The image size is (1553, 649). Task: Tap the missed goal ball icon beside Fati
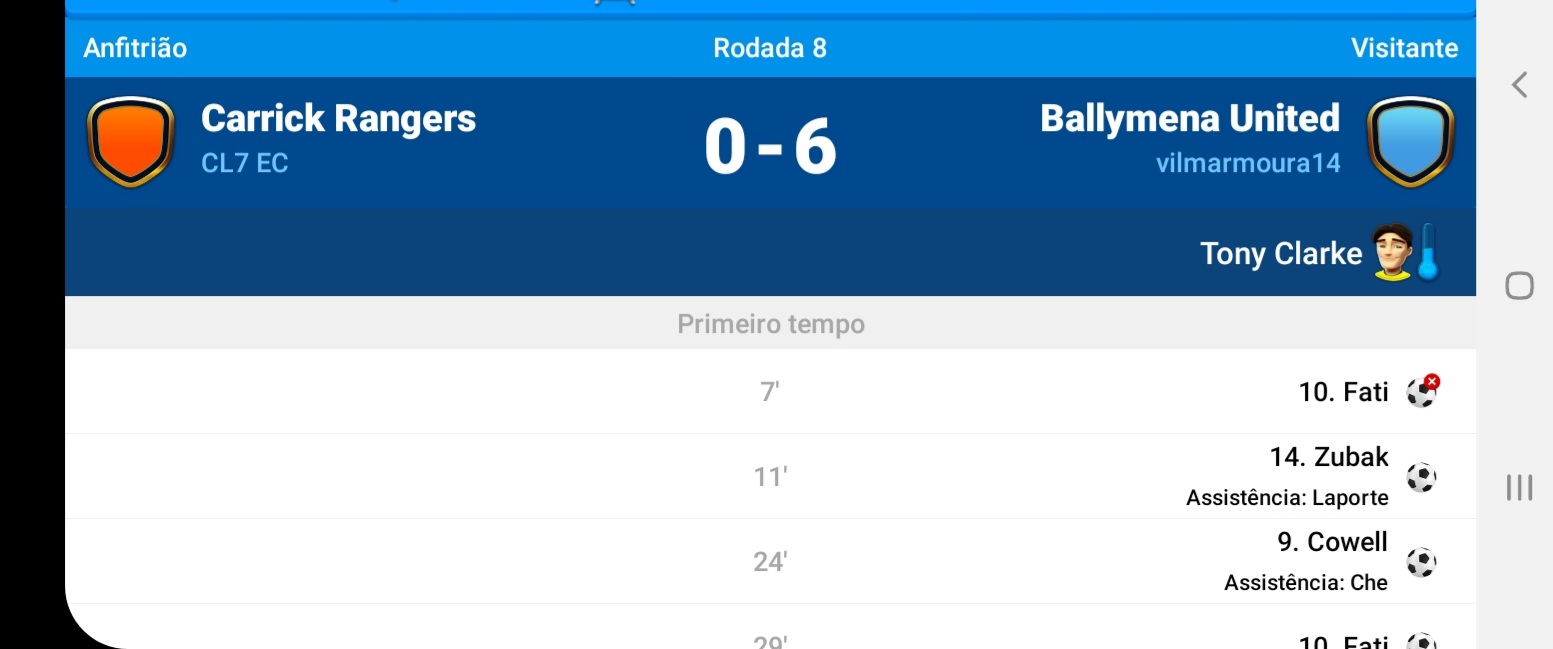(x=1421, y=391)
